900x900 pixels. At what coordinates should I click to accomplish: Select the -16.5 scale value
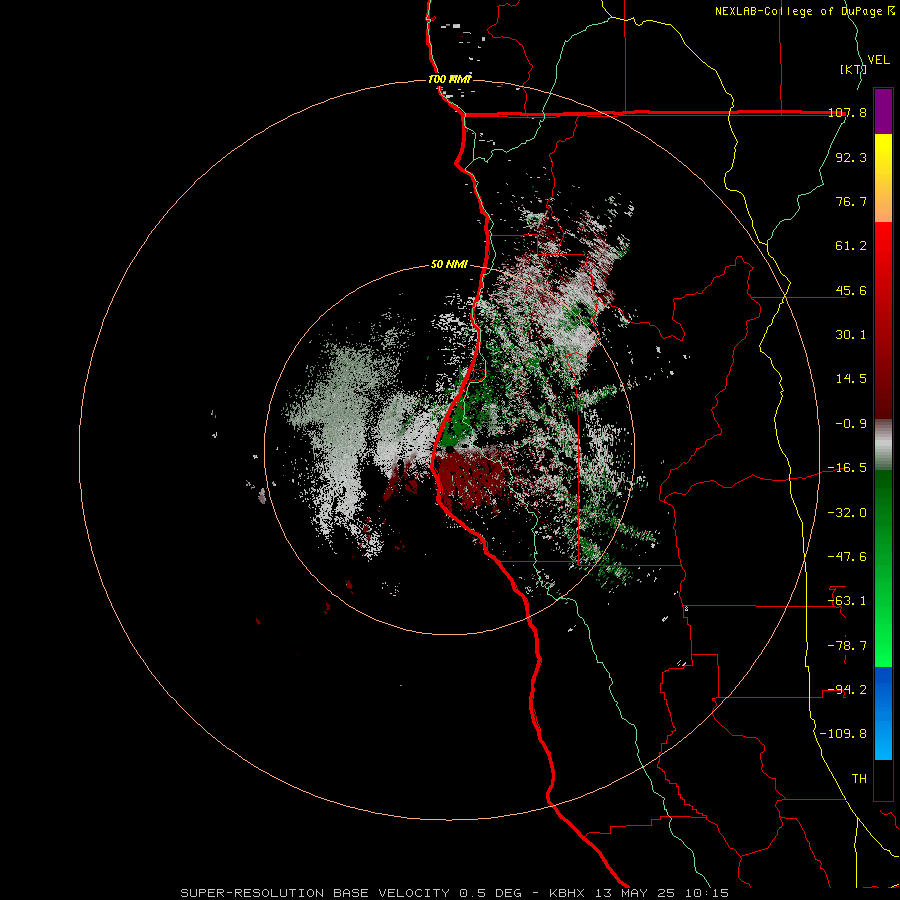click(848, 468)
